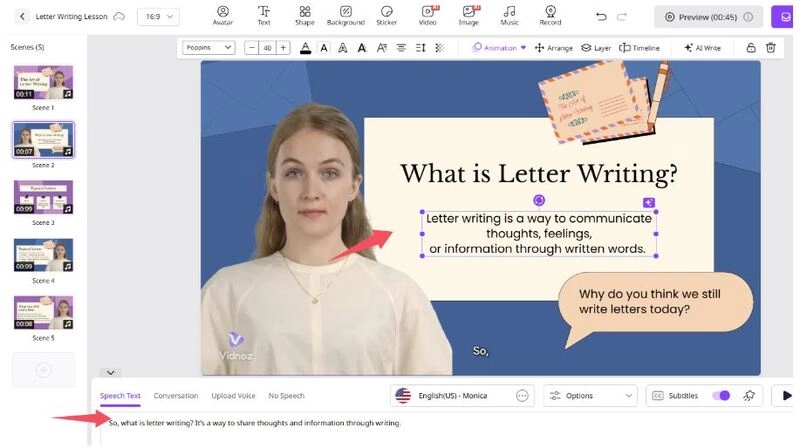Screen dimensions: 800x448
Task: Click the 'Letter Writing Lesson' project title
Action: coord(71,16)
